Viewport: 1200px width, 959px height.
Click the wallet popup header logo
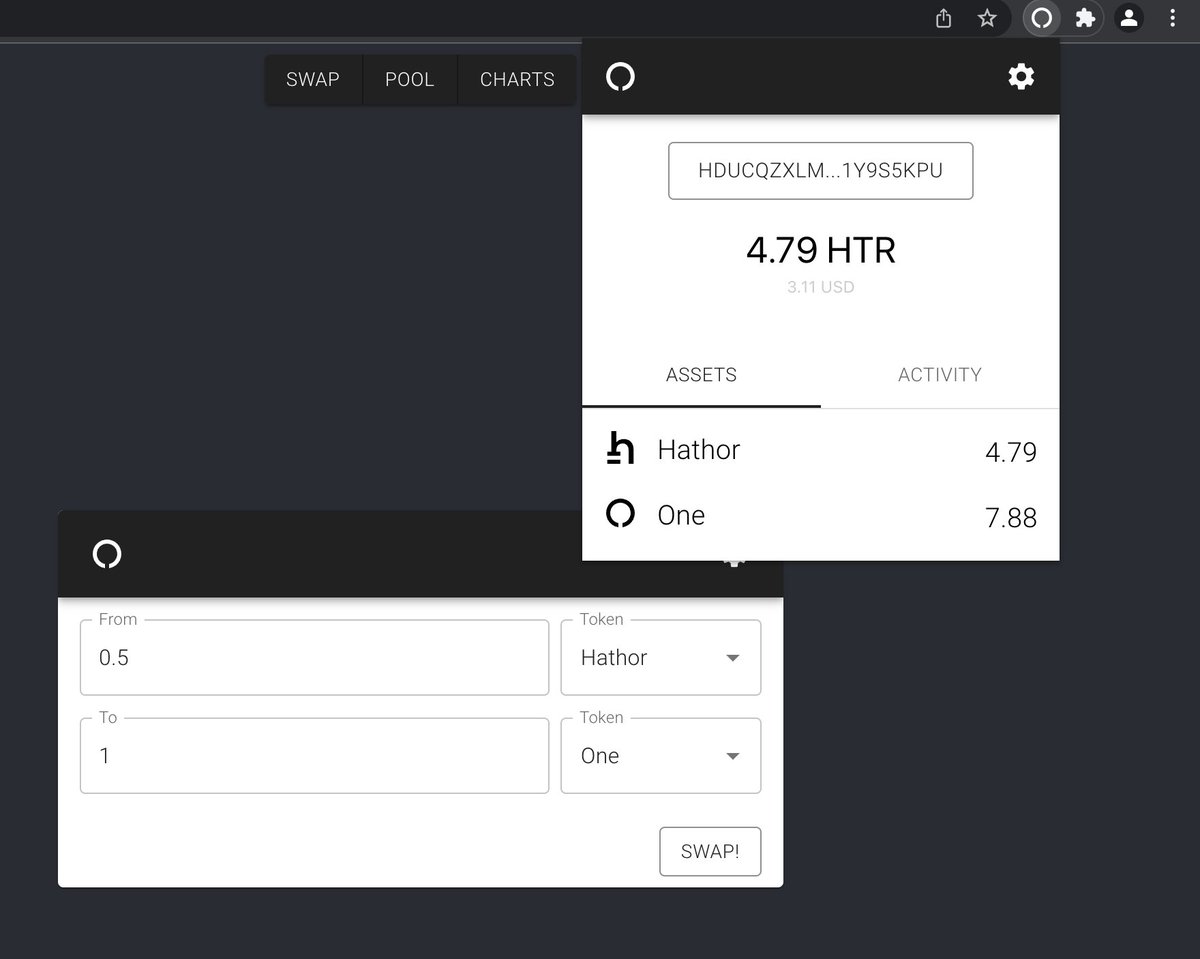[x=620, y=77]
